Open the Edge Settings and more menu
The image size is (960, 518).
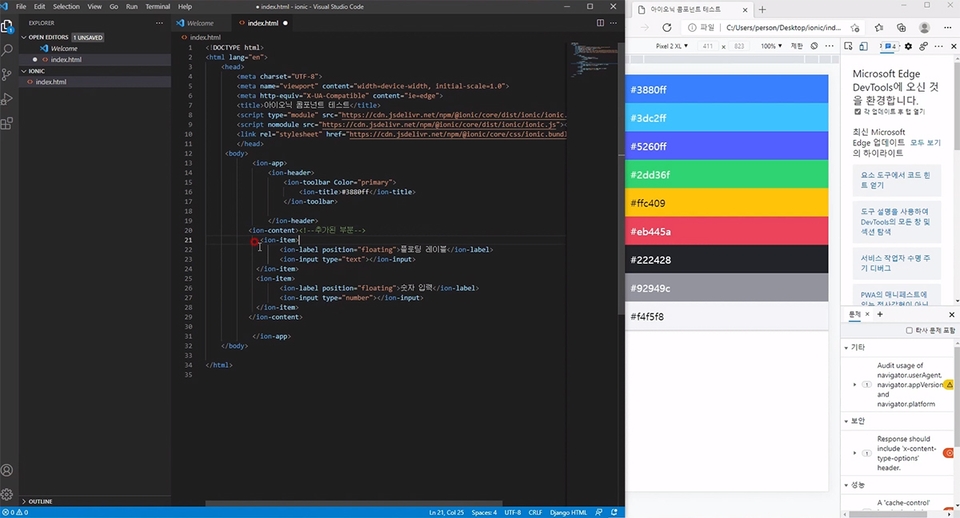click(948, 28)
